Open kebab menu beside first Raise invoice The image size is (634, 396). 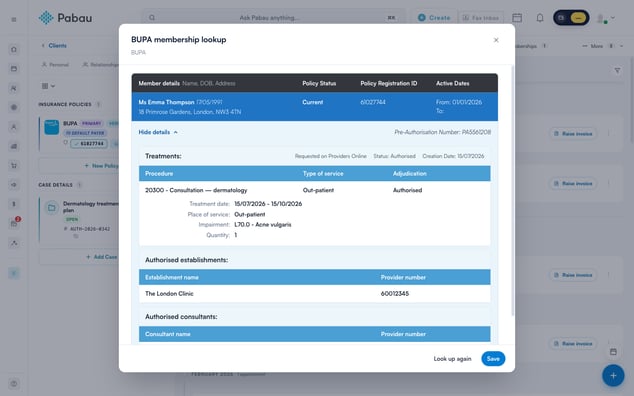(609, 133)
